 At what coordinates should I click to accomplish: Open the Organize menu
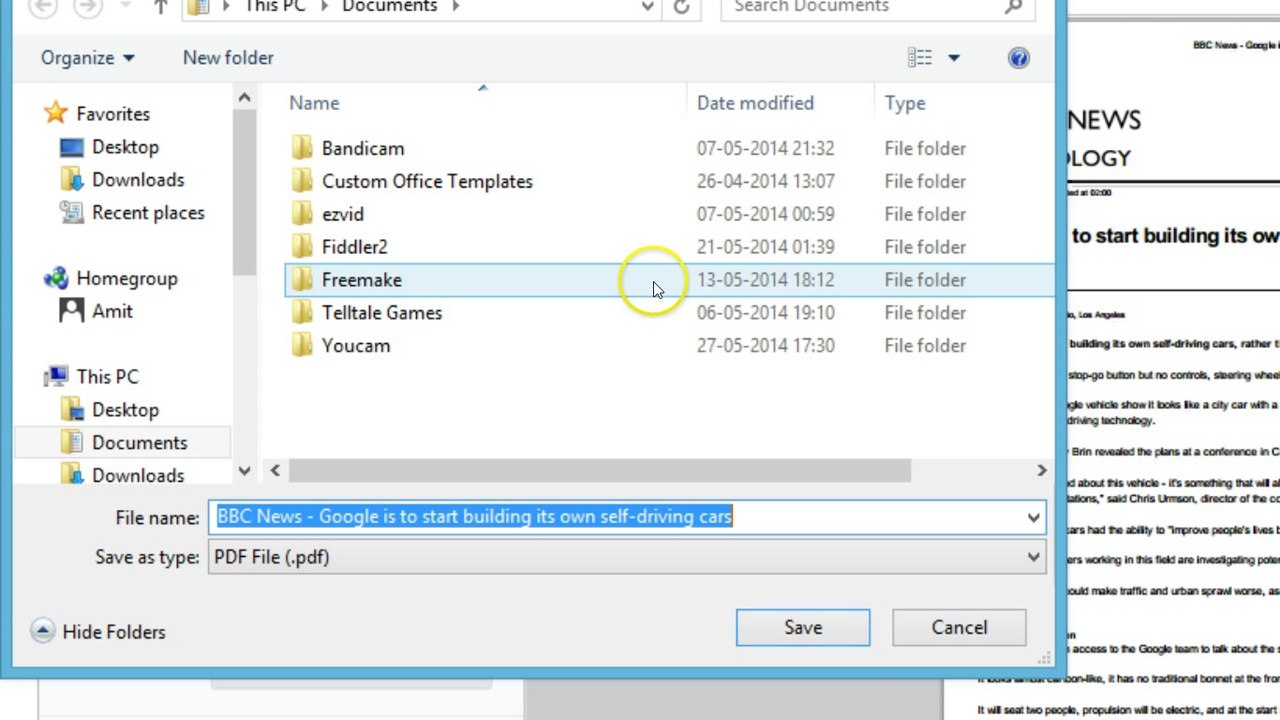pos(87,58)
